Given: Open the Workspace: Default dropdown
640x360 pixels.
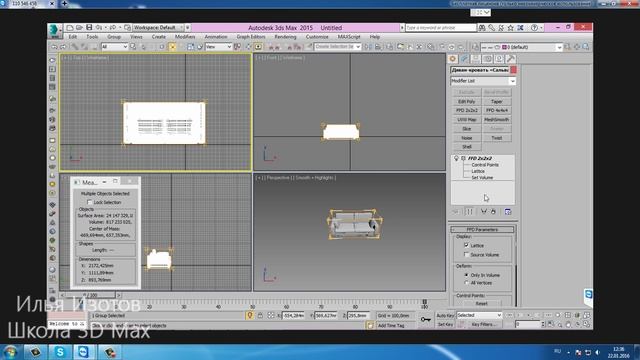Looking at the screenshot, I should click(158, 28).
